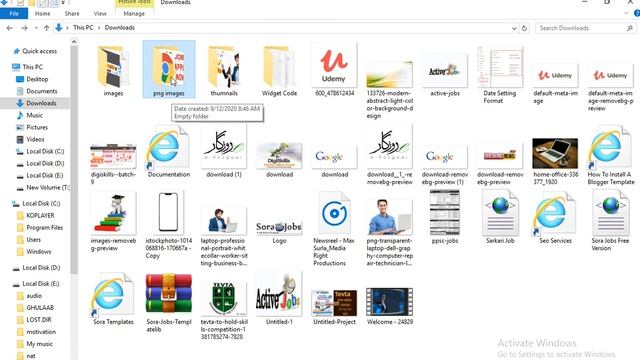This screenshot has height=360, width=640.
Task: Select the tevta skills competition image
Action: pos(224,311)
